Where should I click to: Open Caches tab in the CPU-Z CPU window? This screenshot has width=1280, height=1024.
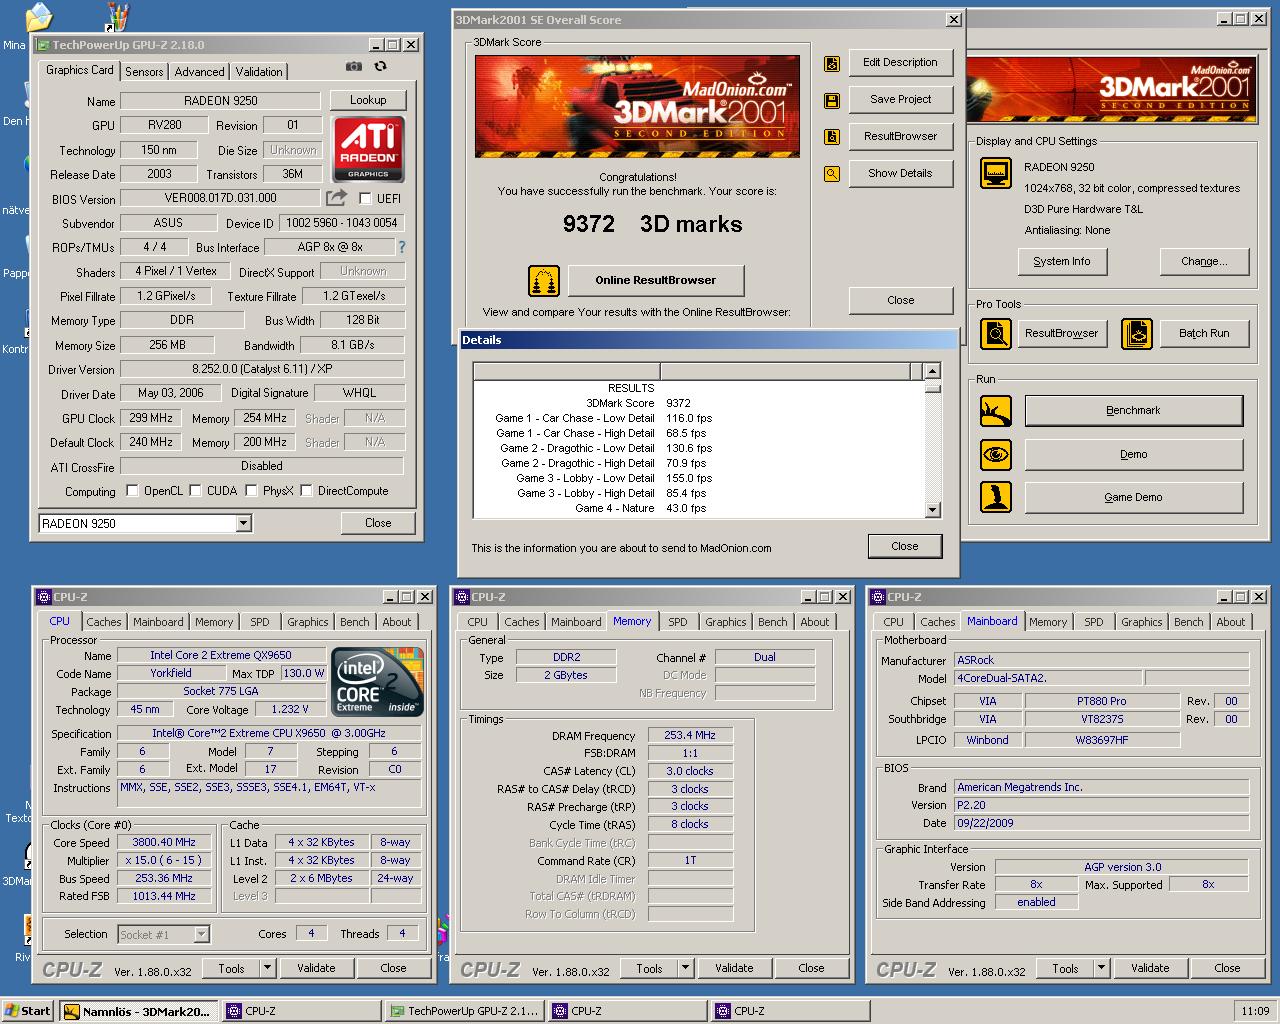point(104,622)
